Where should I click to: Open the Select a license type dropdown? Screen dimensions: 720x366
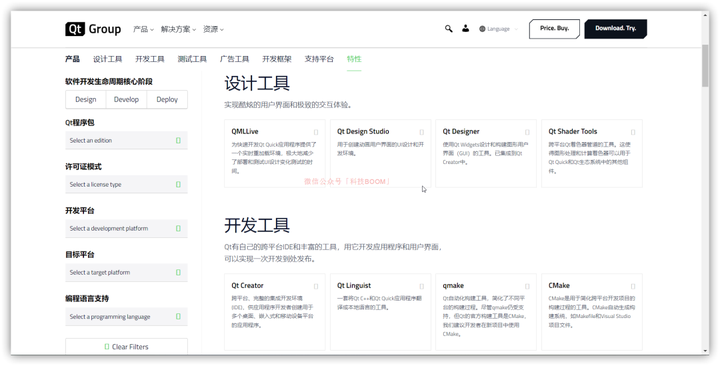[126, 184]
